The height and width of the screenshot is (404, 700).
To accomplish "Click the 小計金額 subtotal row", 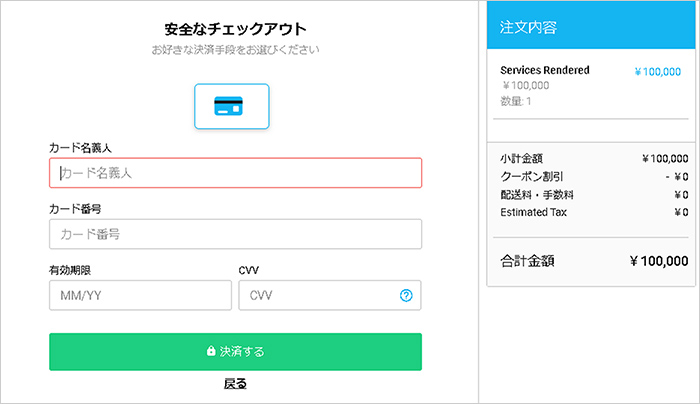I will tap(593, 159).
